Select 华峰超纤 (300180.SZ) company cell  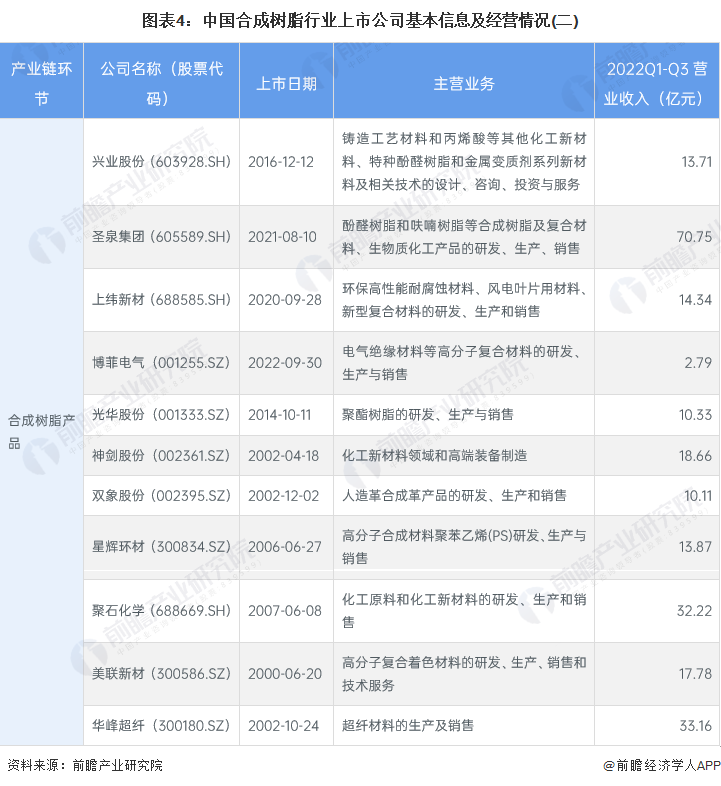point(160,725)
